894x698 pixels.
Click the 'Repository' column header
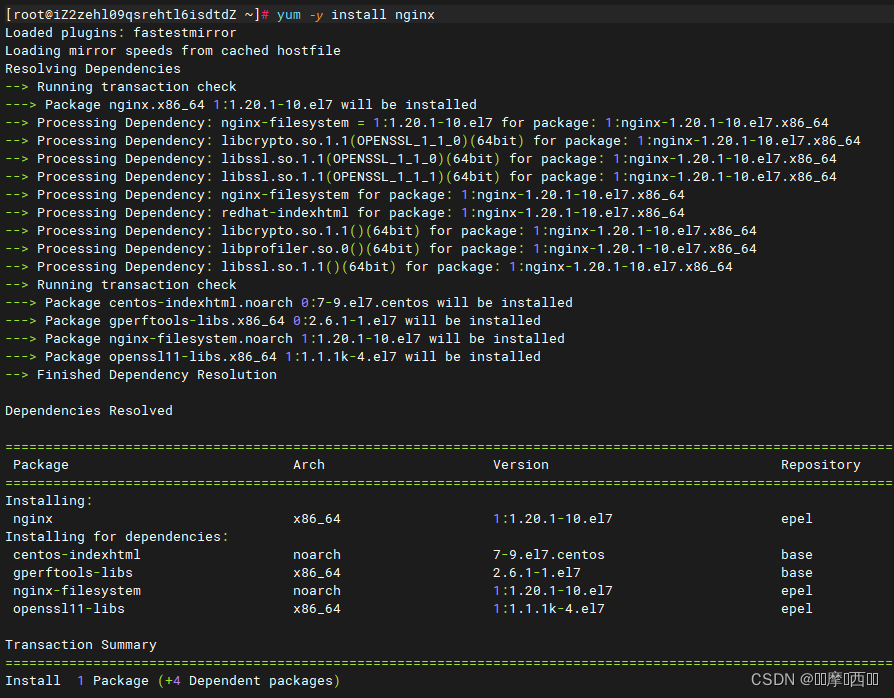pyautogui.click(x=820, y=465)
